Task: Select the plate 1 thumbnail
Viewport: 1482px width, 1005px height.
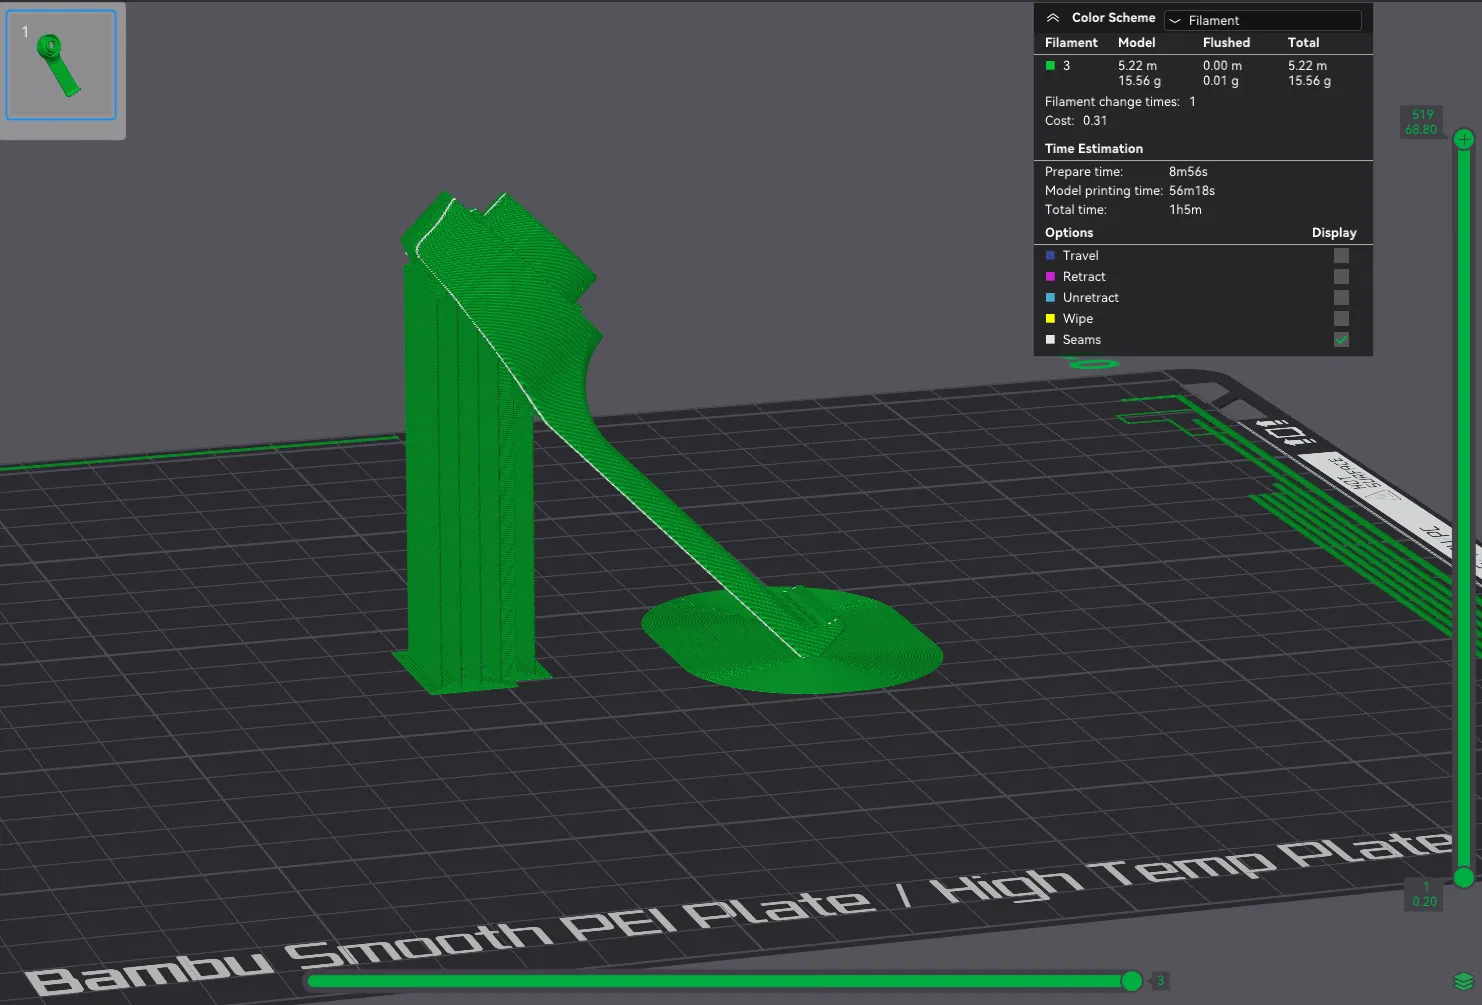Action: (62, 66)
